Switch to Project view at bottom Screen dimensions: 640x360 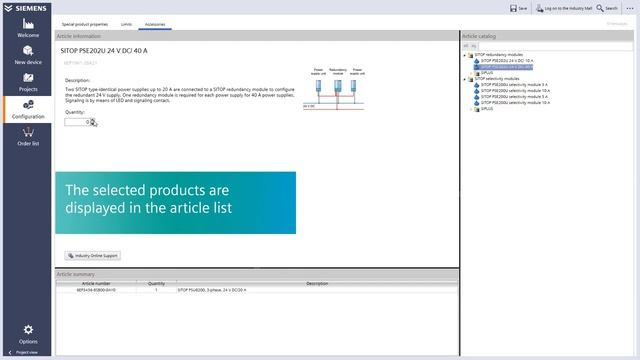(23, 352)
